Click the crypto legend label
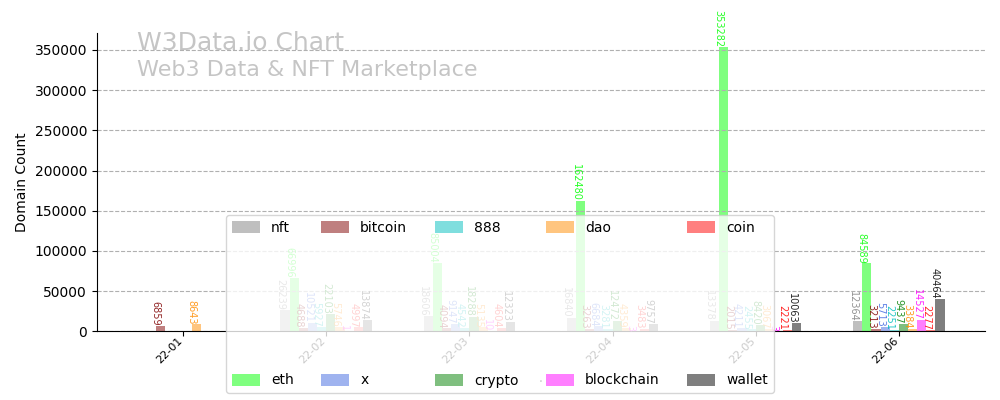The height and width of the screenshot is (400, 1000). [x=496, y=380]
